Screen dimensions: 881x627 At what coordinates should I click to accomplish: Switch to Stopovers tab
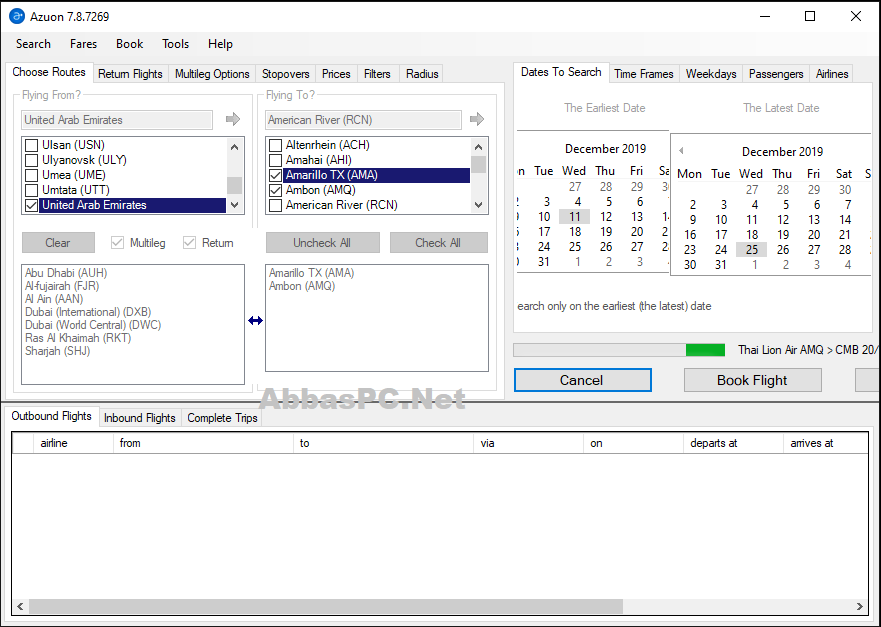tap(285, 74)
